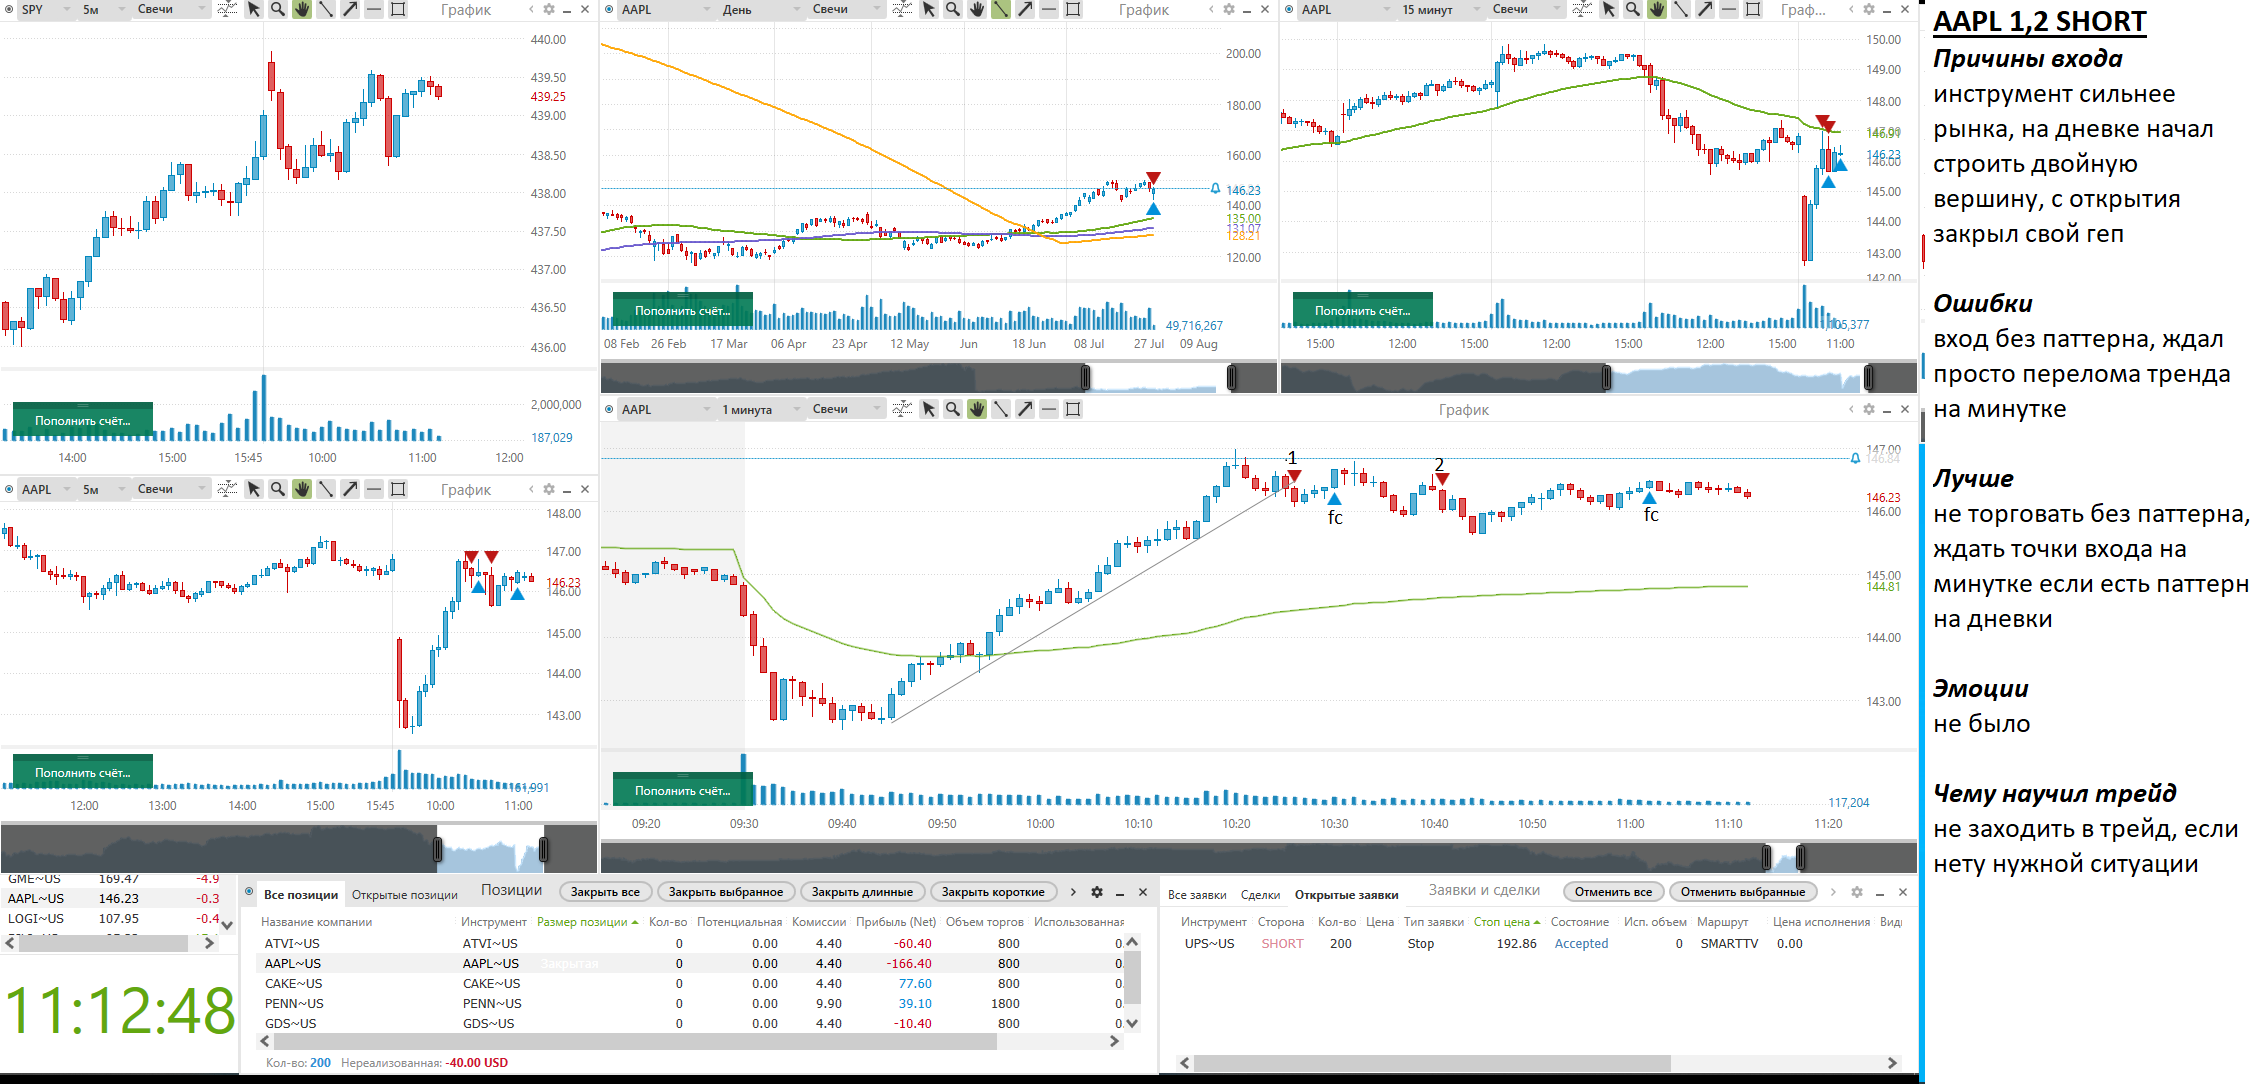Open indicators icon in AAPL 5-minute chart
Screen dimensions: 2250x1084
pyautogui.click(x=228, y=489)
